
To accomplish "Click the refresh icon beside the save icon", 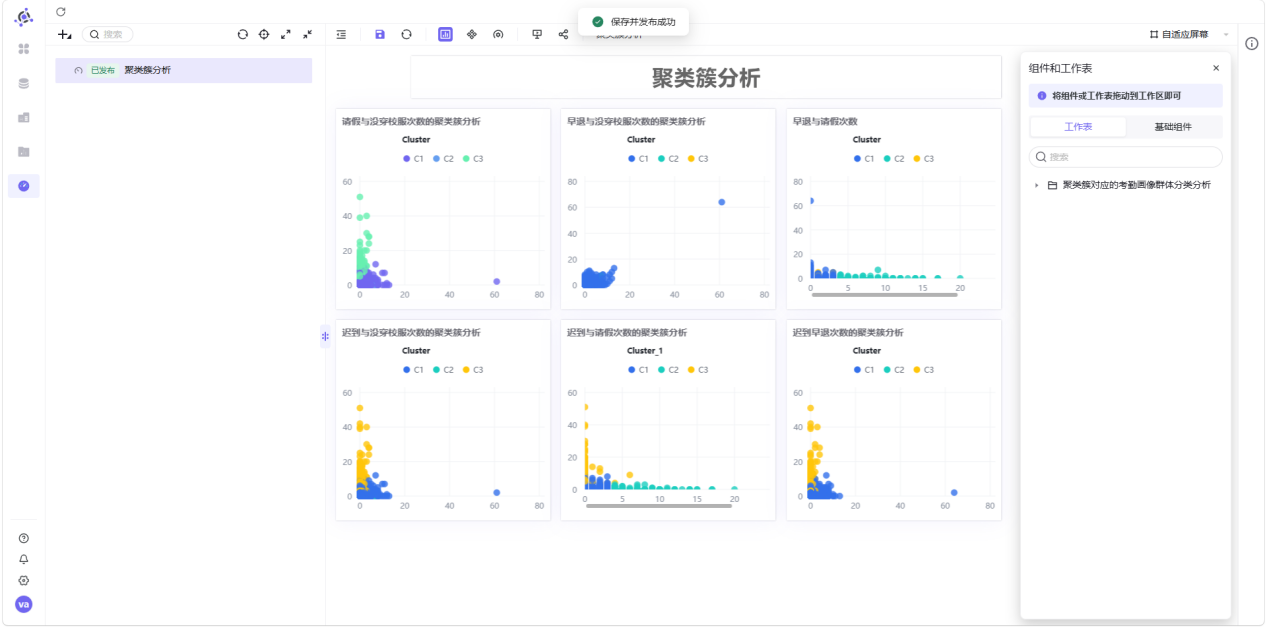I will [x=406, y=34].
